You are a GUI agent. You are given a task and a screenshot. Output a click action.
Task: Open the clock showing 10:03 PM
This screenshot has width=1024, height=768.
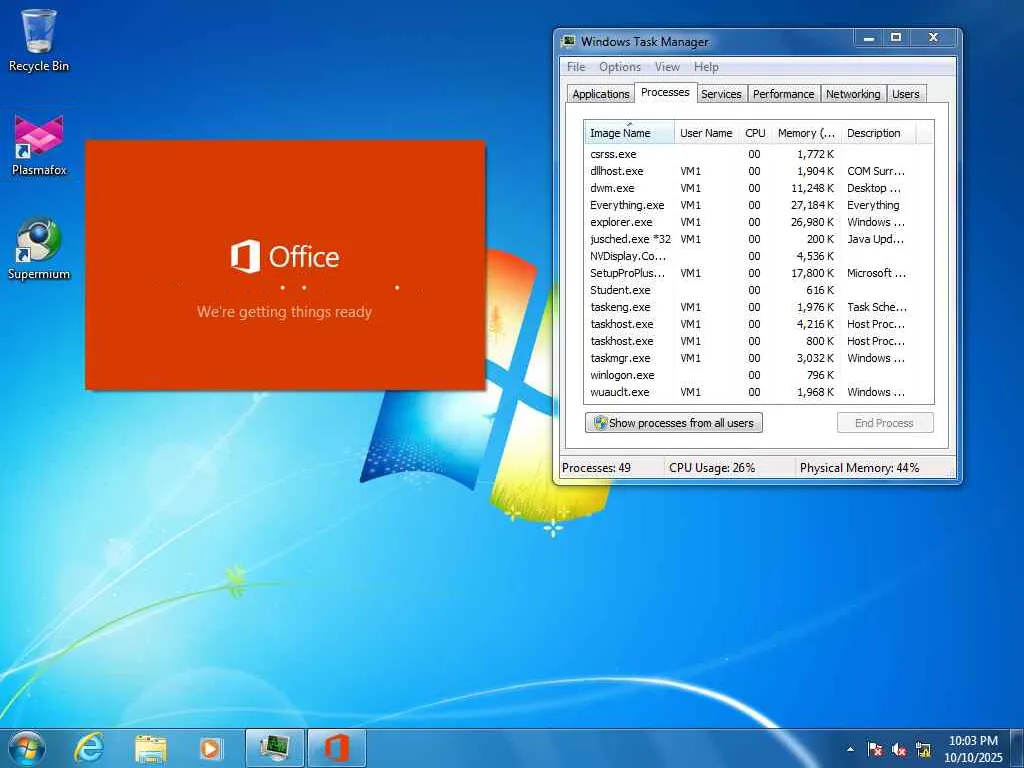(973, 749)
